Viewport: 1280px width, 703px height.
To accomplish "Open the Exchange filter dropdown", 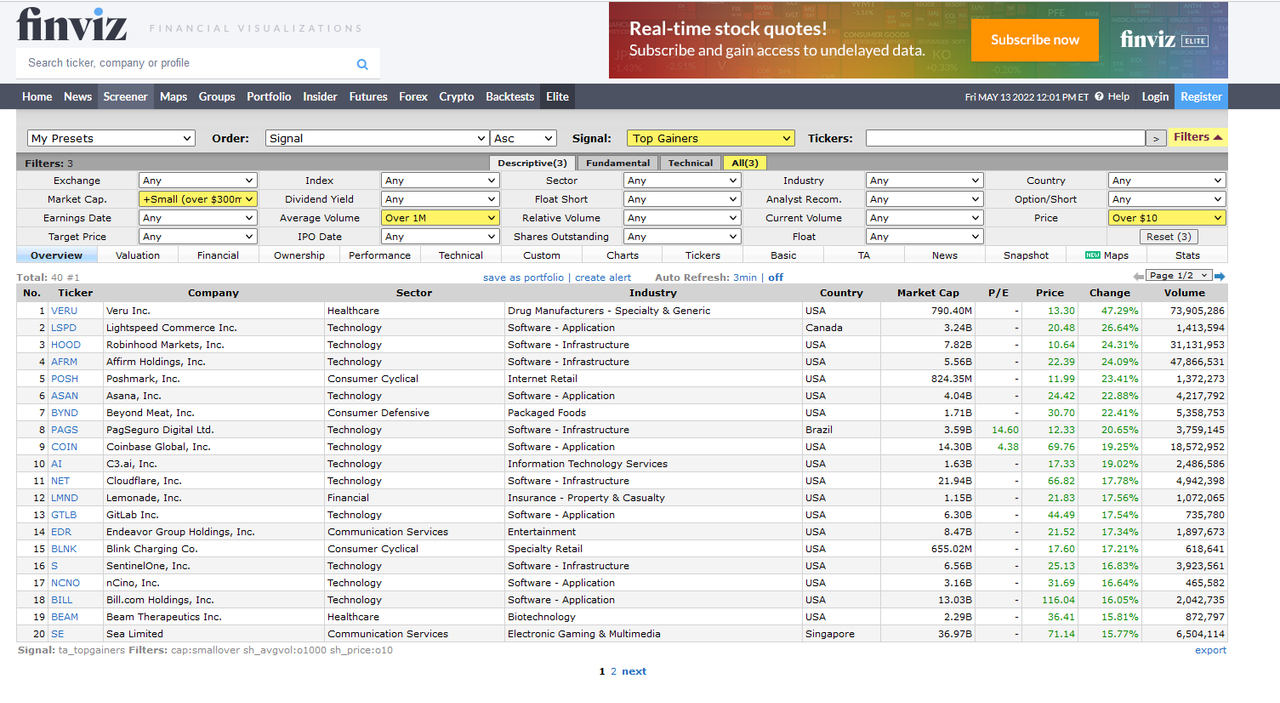I will (198, 181).
